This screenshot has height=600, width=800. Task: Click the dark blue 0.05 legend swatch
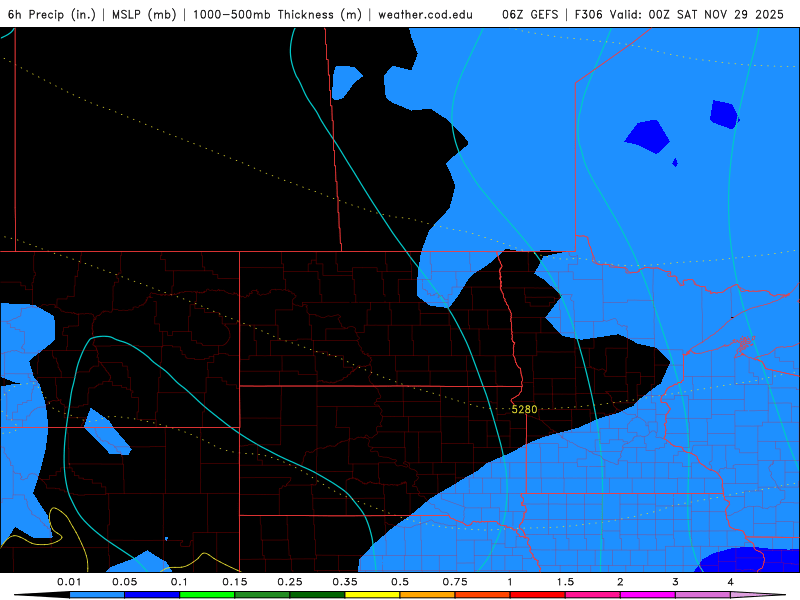pos(152,595)
